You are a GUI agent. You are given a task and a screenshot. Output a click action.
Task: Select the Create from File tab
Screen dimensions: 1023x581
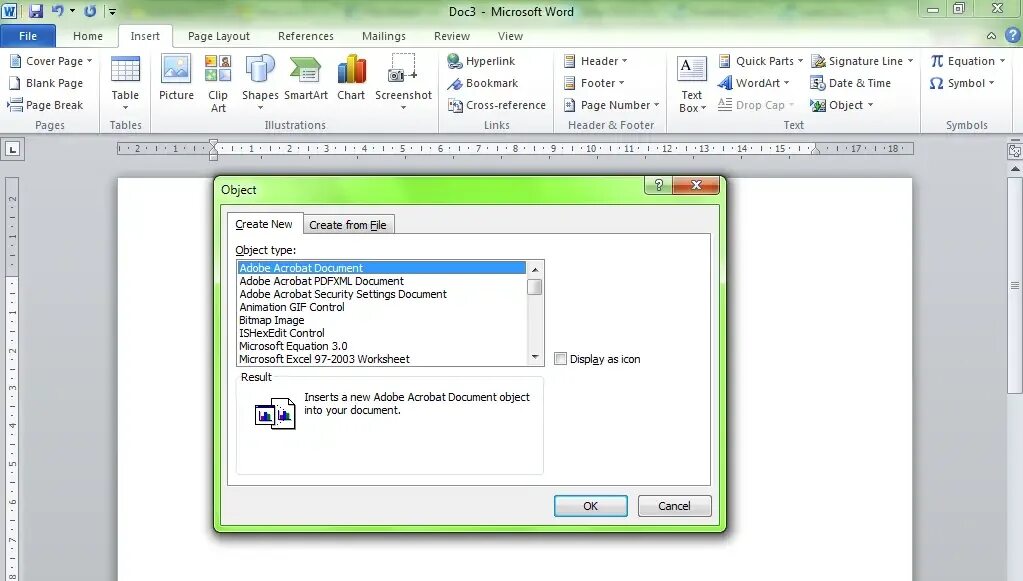348,225
